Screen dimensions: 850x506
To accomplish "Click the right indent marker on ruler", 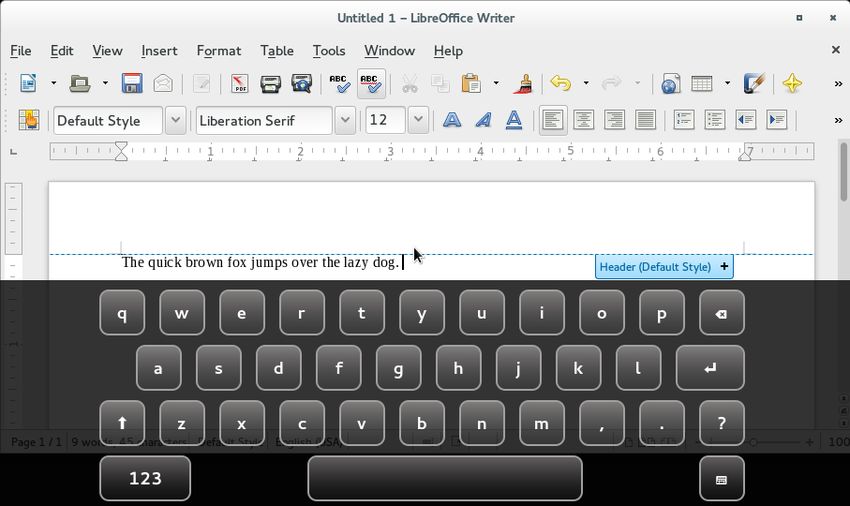I will click(745, 155).
